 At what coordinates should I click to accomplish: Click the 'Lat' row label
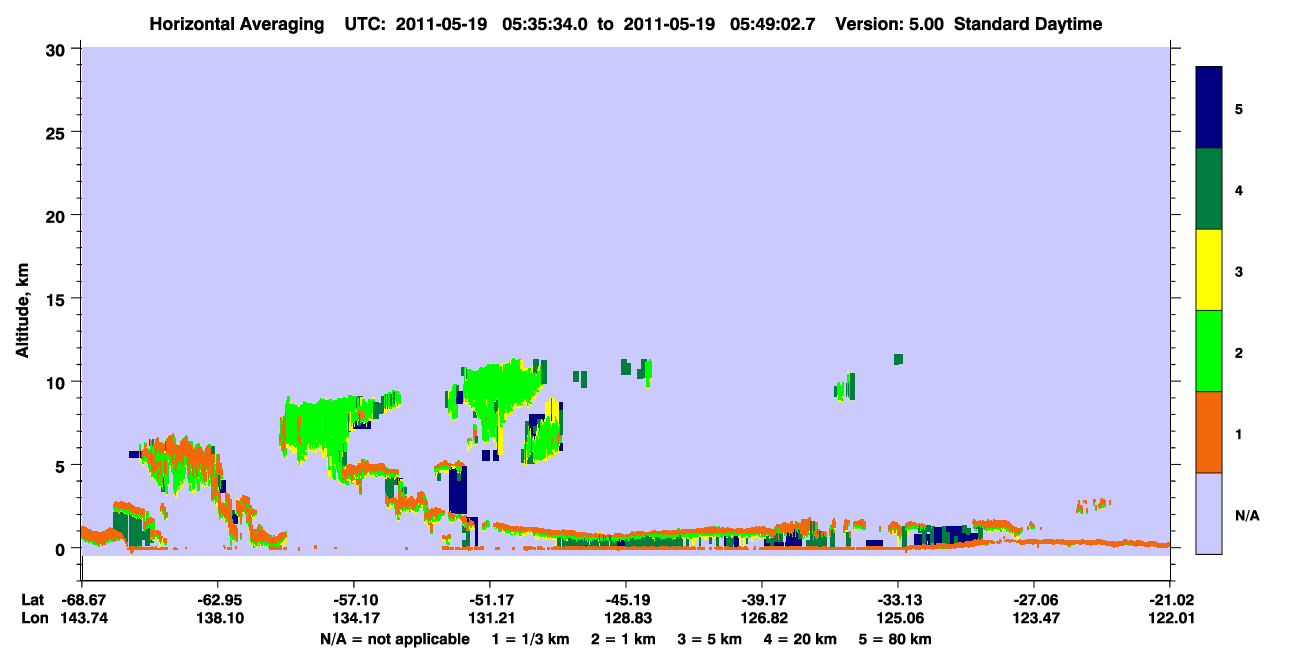pyautogui.click(x=33, y=600)
